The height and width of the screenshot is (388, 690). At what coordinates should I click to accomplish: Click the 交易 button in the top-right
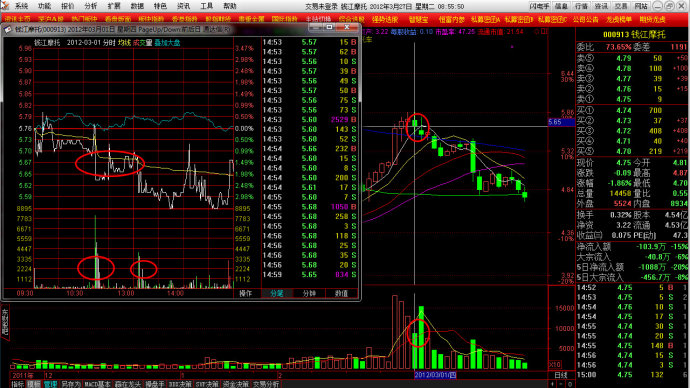tap(621, 6)
